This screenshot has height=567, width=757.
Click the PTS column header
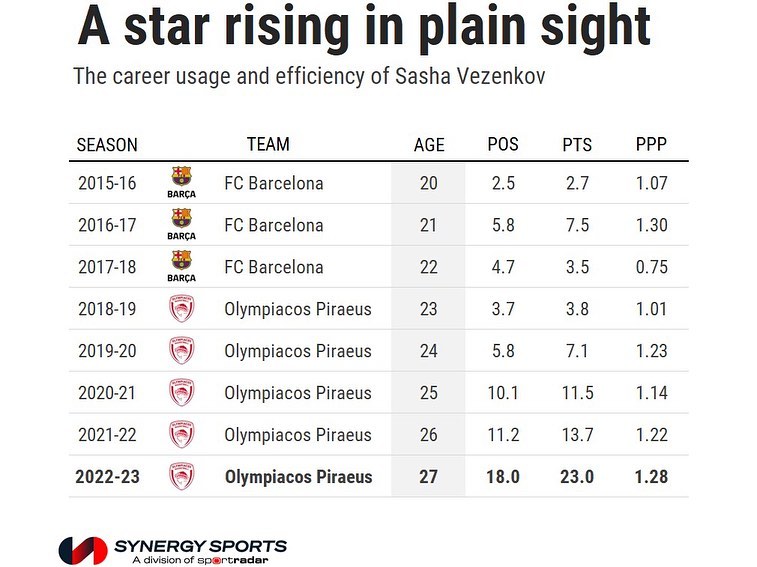coord(577,145)
